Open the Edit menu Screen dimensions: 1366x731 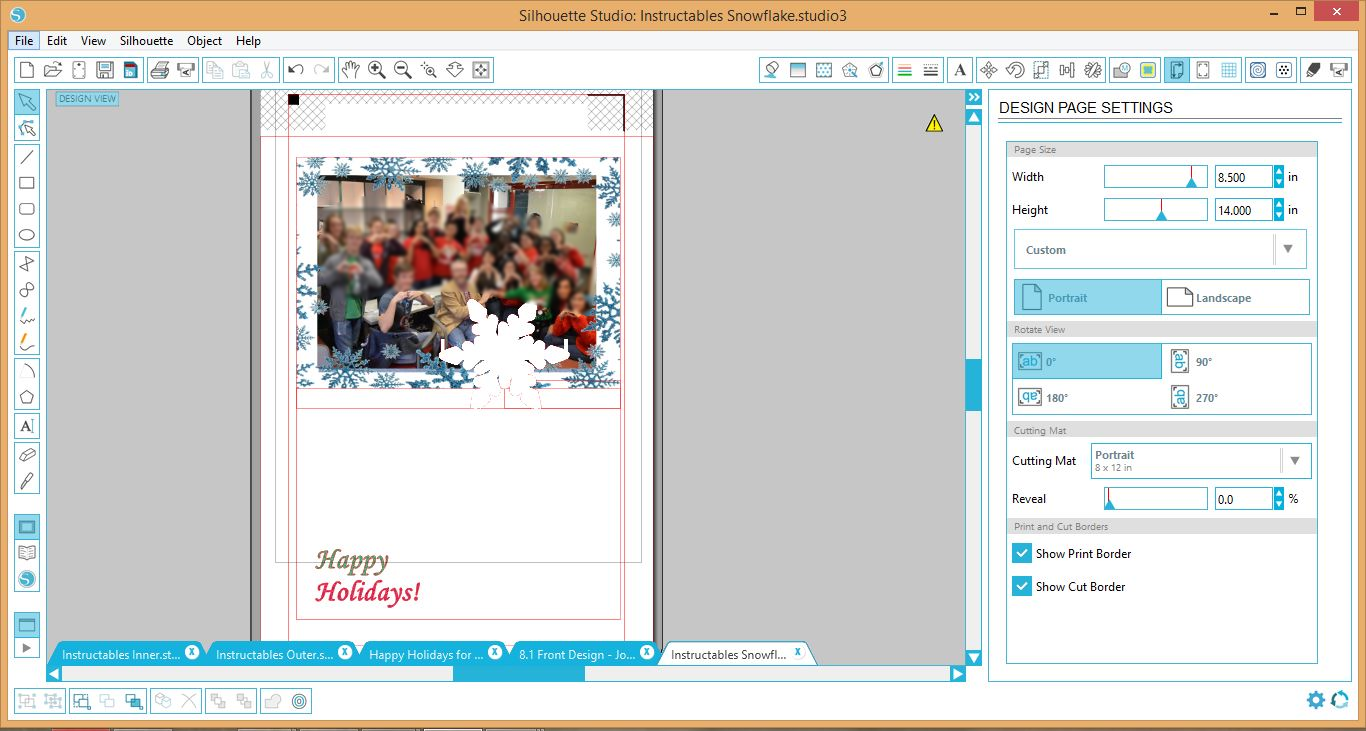(x=57, y=41)
